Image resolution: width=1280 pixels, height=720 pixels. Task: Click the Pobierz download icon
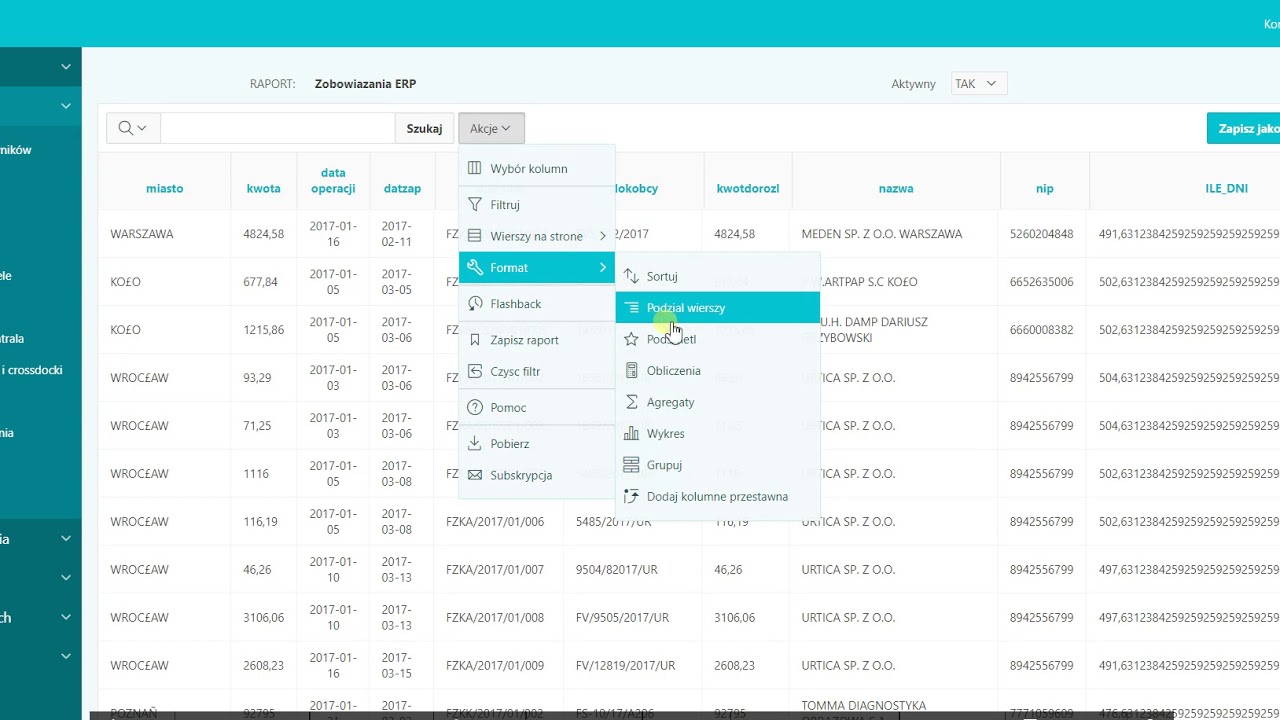click(x=475, y=443)
